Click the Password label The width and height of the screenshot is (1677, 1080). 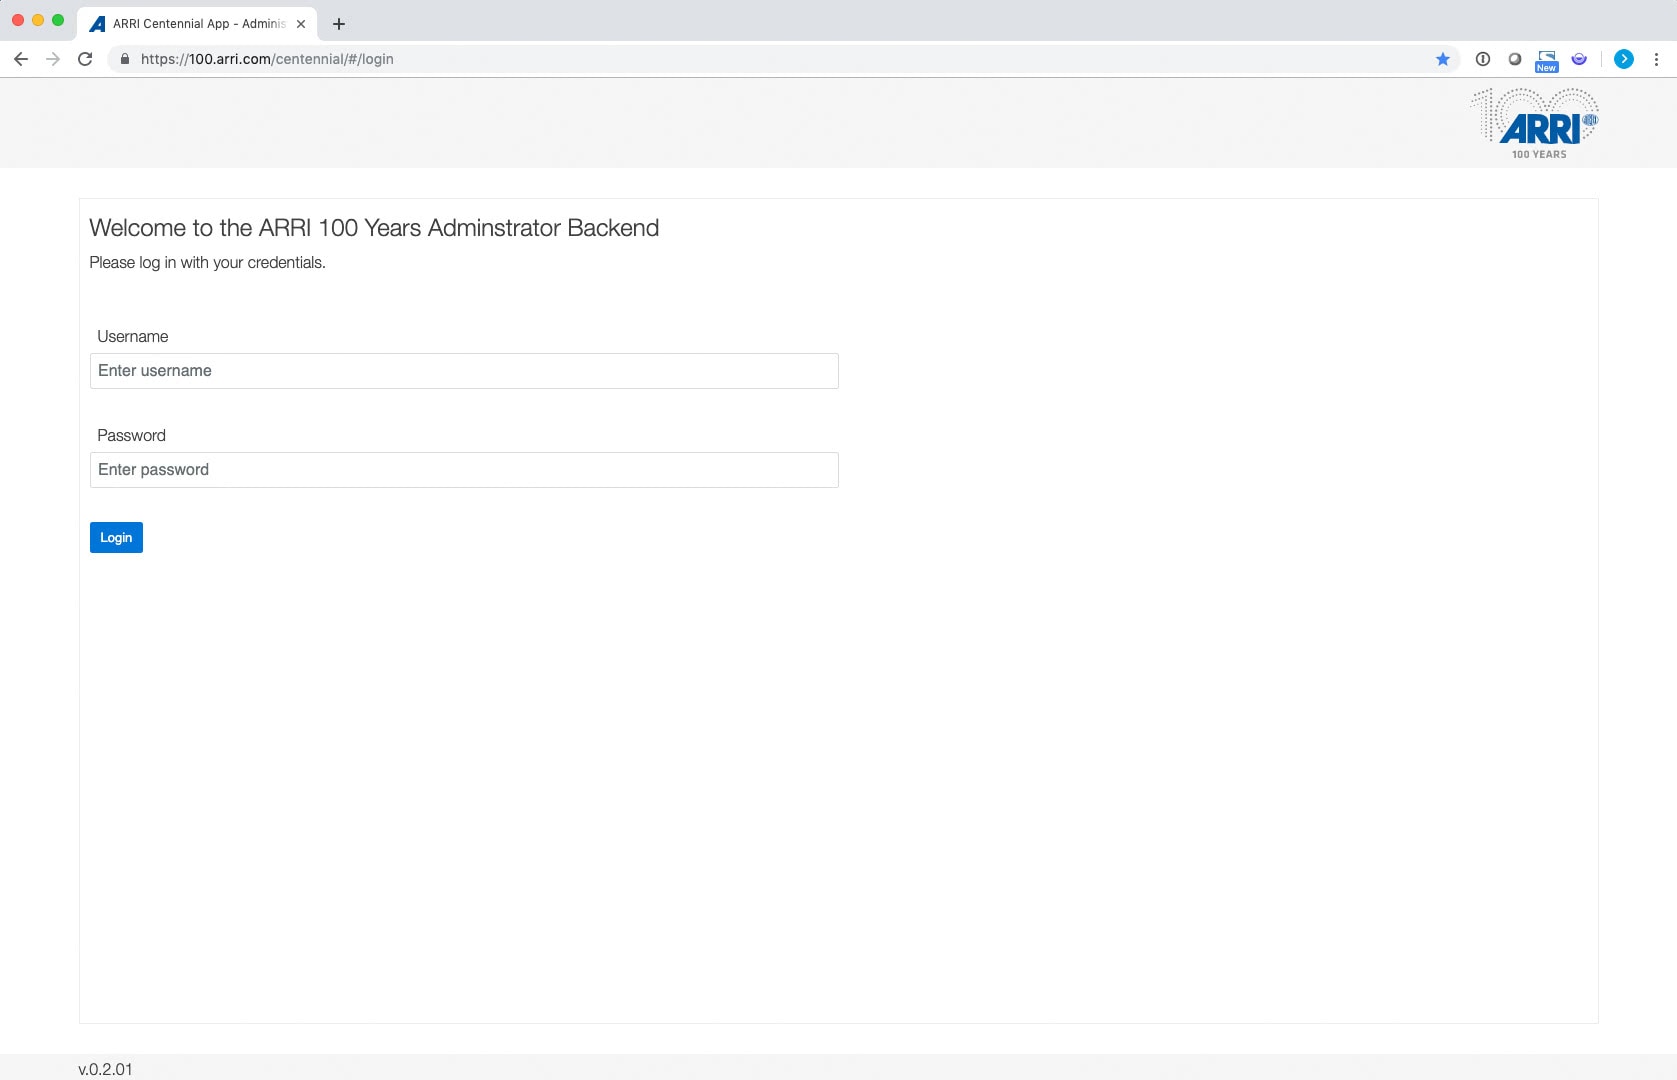[x=131, y=436]
